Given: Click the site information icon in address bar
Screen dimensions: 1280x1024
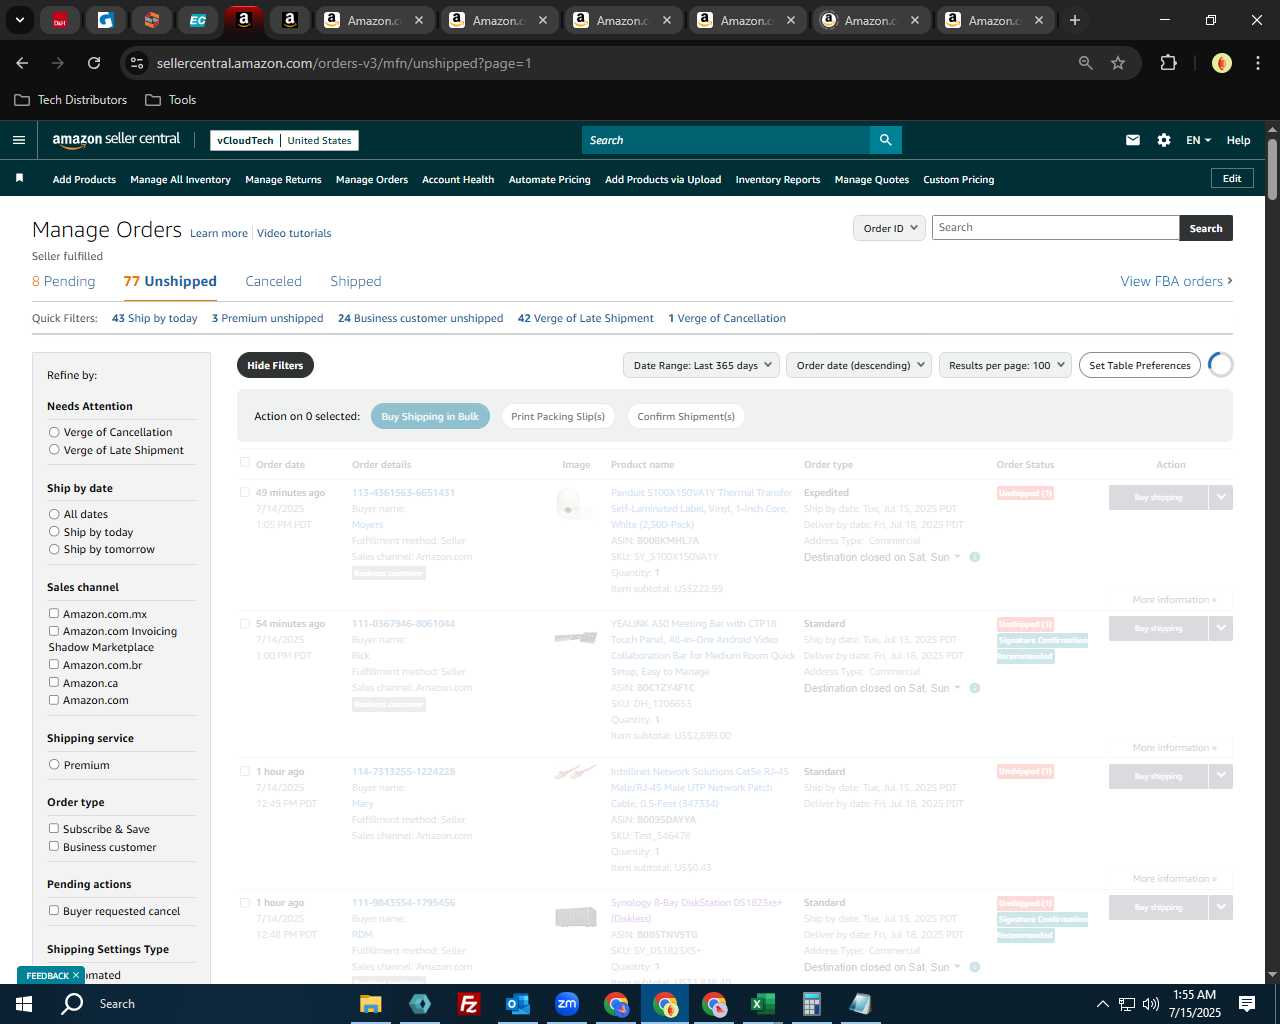Looking at the screenshot, I should (x=138, y=63).
